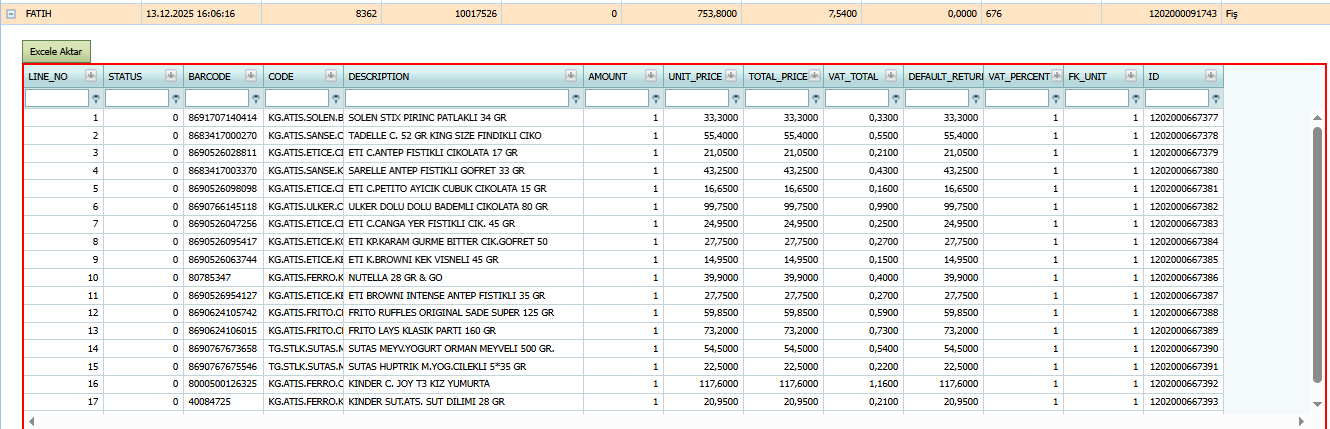Click the vertical scrollbar down arrow
The image size is (1330, 429).
pyautogui.click(x=1317, y=403)
